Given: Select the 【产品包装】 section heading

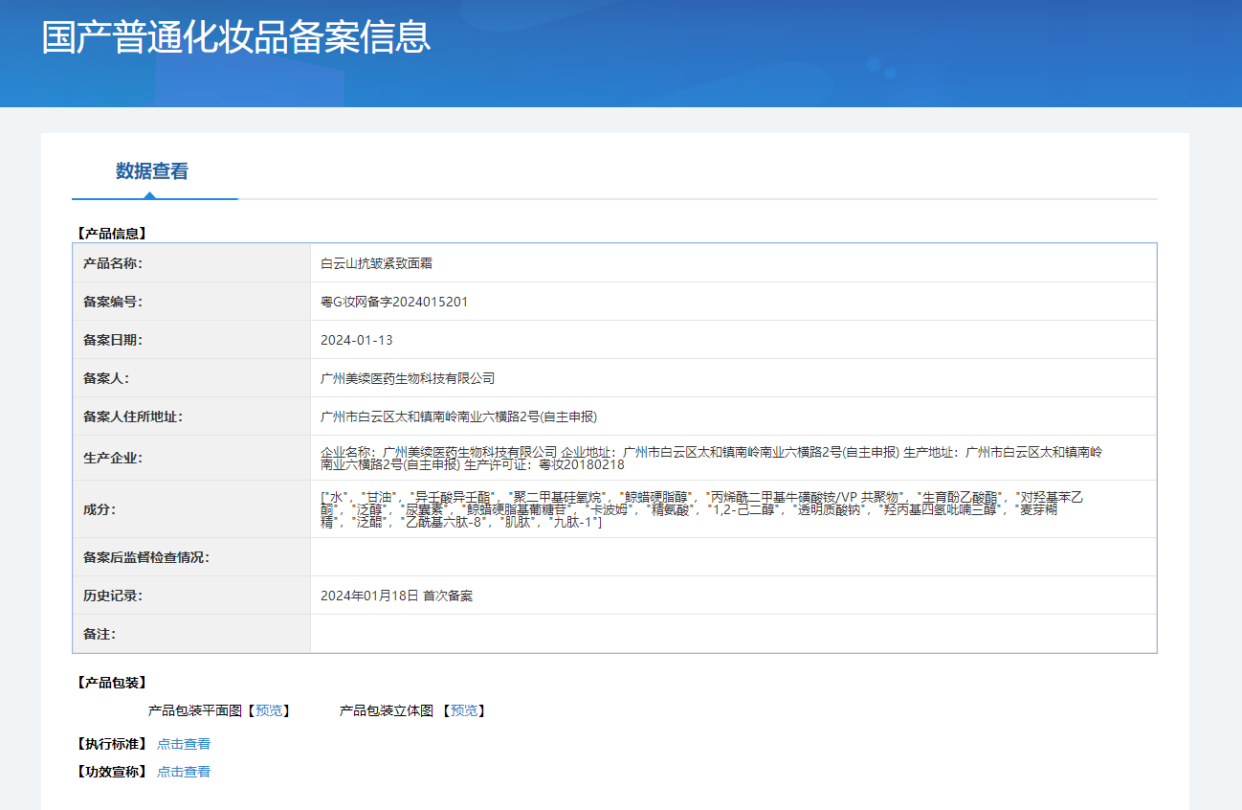Looking at the screenshot, I should pos(111,683).
